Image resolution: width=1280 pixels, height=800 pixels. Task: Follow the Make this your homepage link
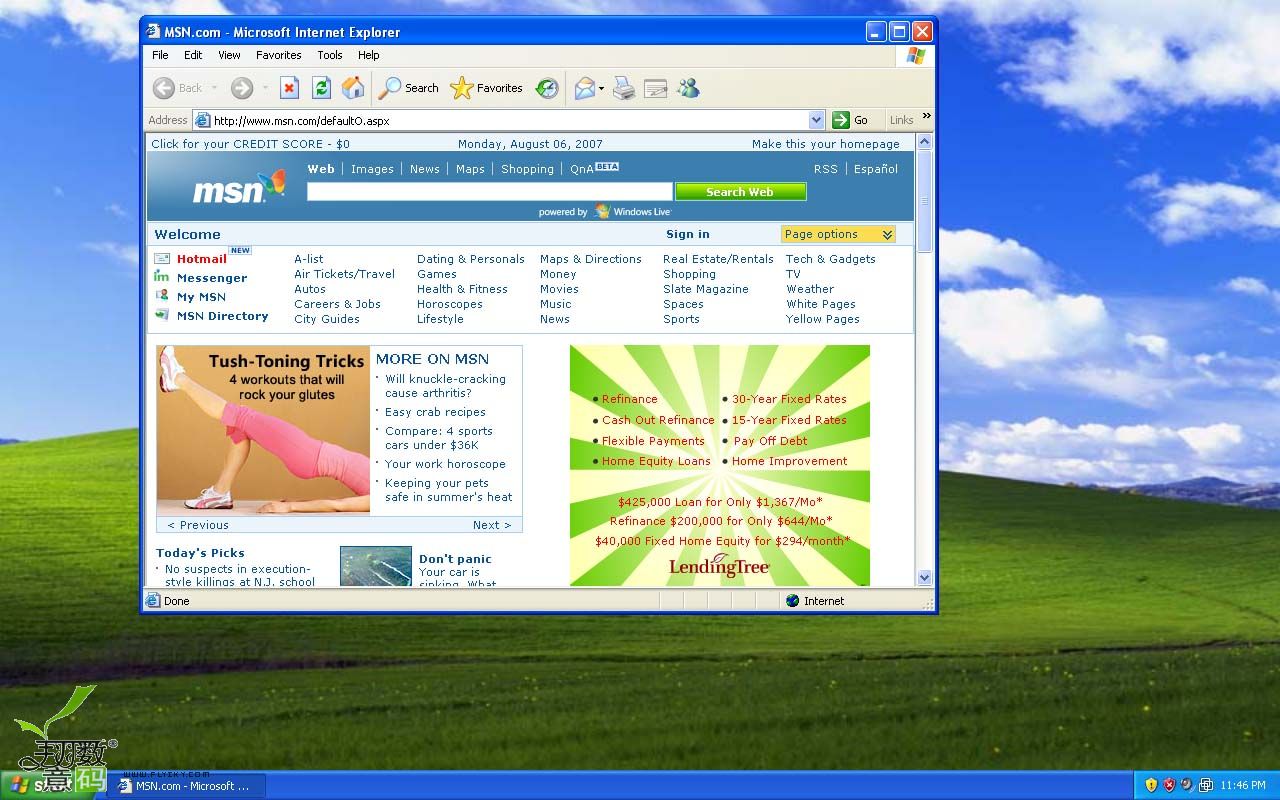(826, 144)
